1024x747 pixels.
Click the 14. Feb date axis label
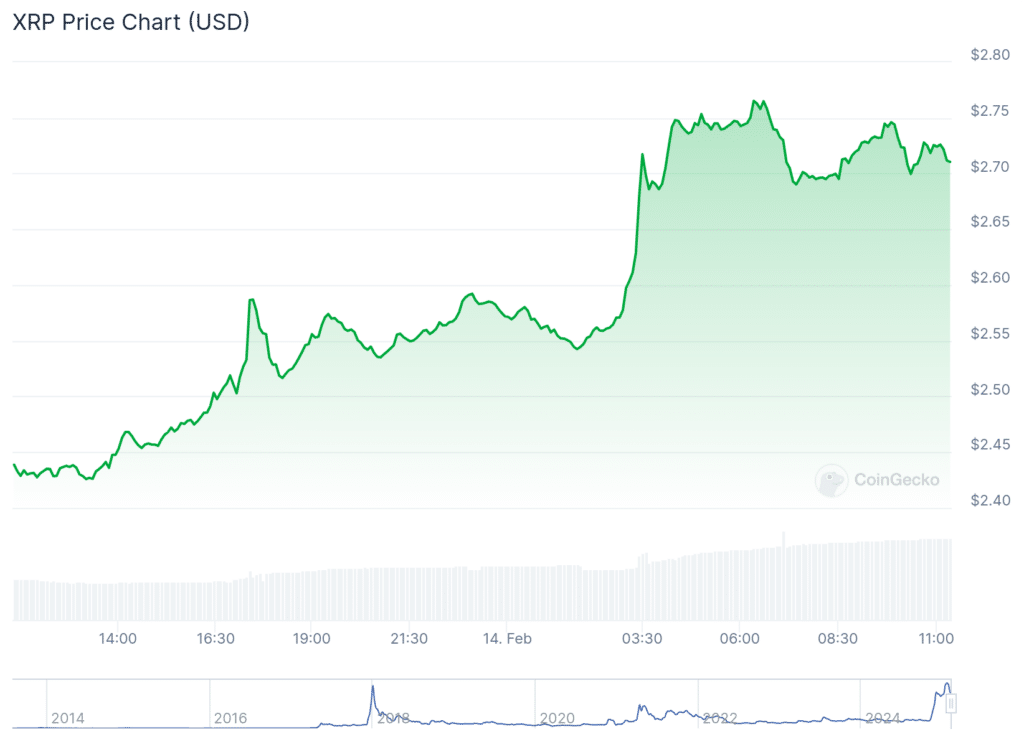point(506,638)
